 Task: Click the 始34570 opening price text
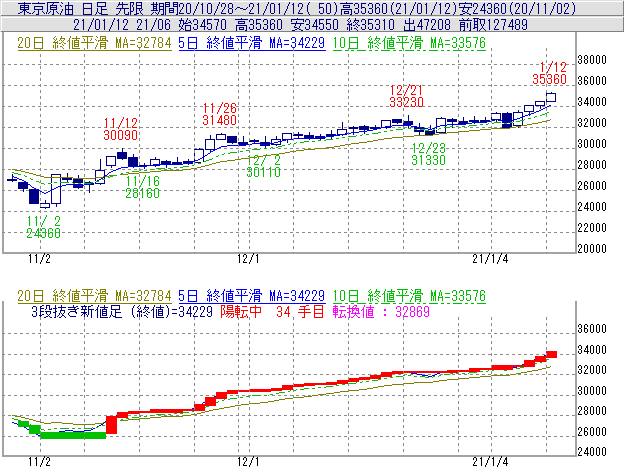(202, 25)
